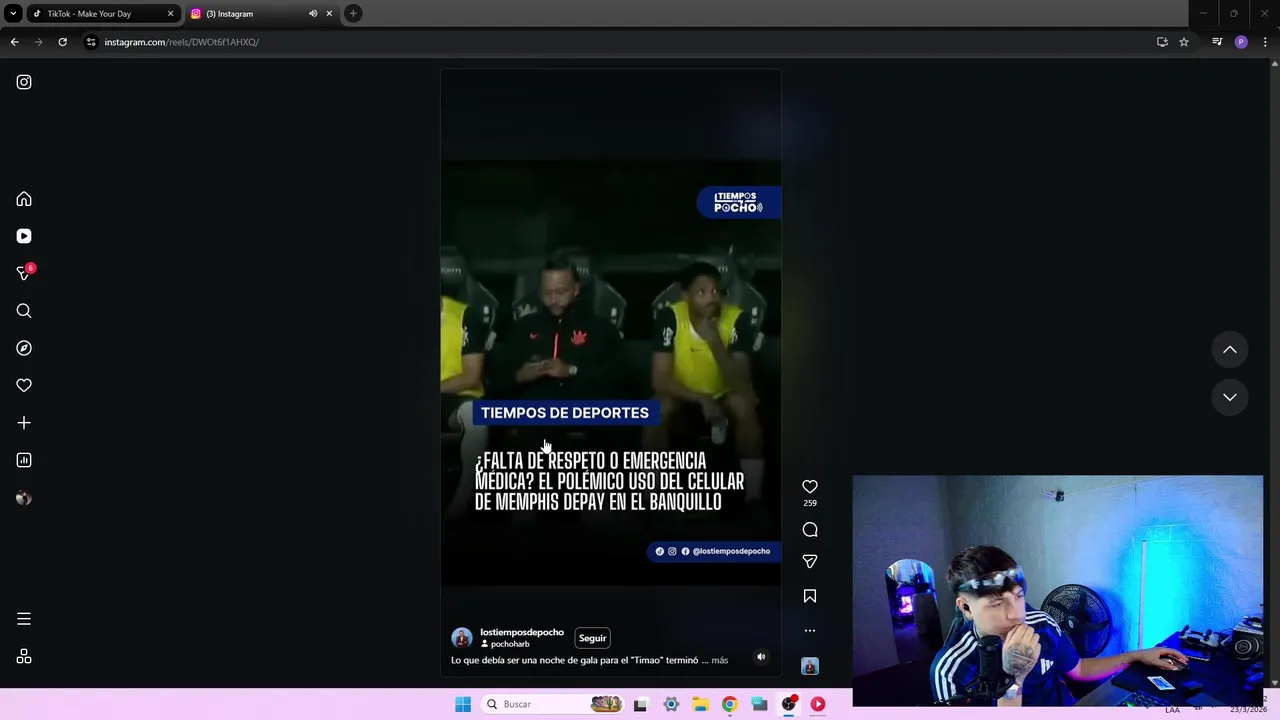Expand the caption with 'más'
This screenshot has height=720, width=1280.
pos(720,660)
